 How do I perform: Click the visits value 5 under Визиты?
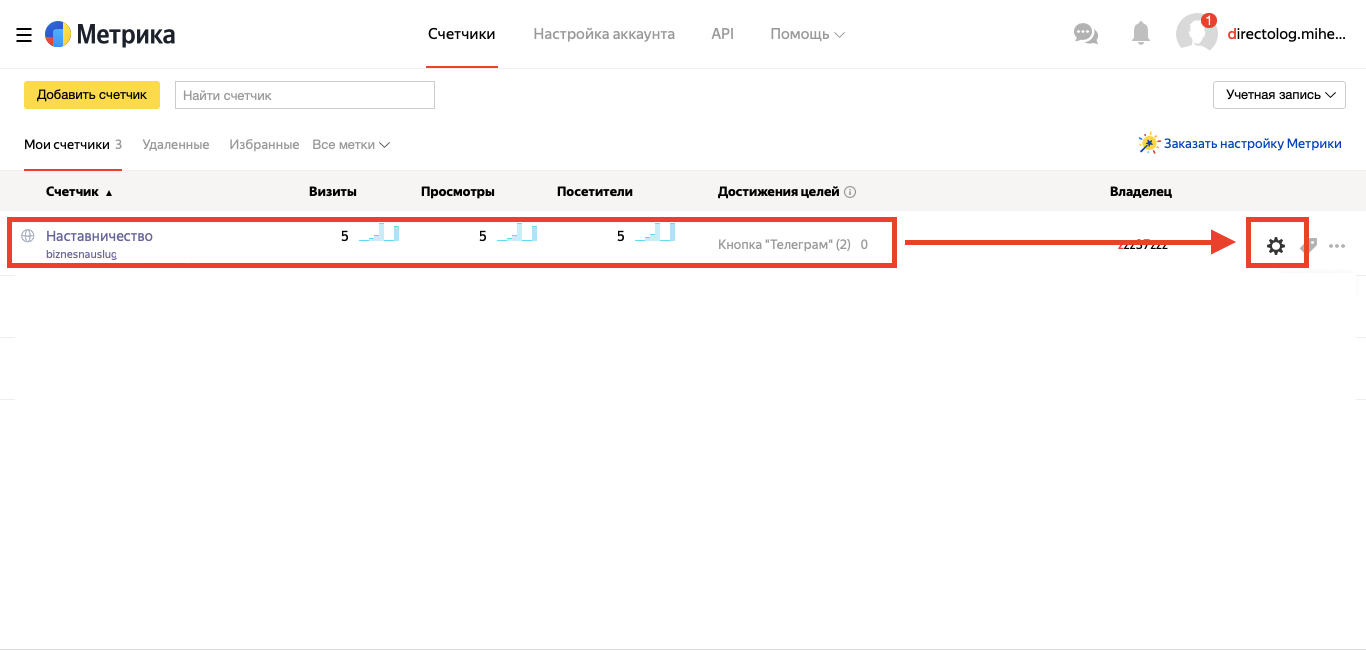[345, 236]
